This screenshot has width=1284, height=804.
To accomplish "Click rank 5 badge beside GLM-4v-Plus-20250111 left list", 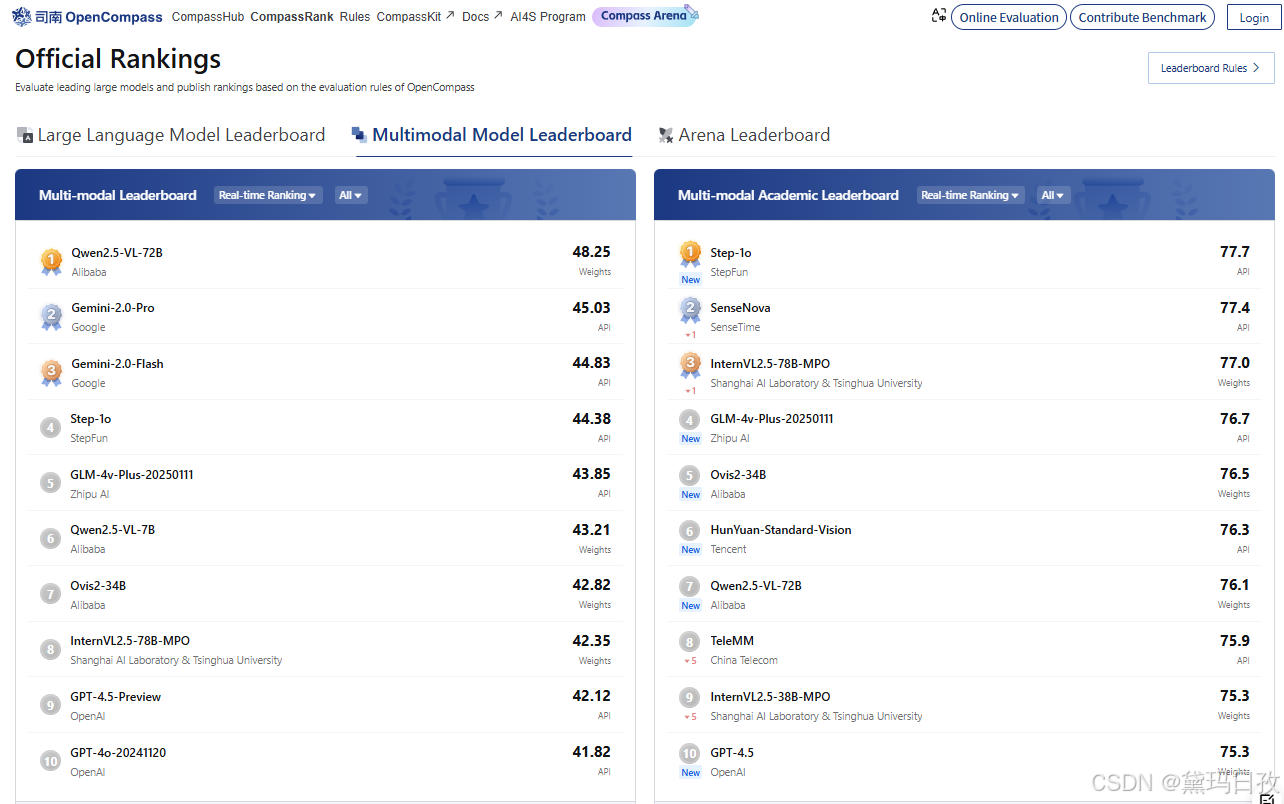I will pyautogui.click(x=50, y=483).
